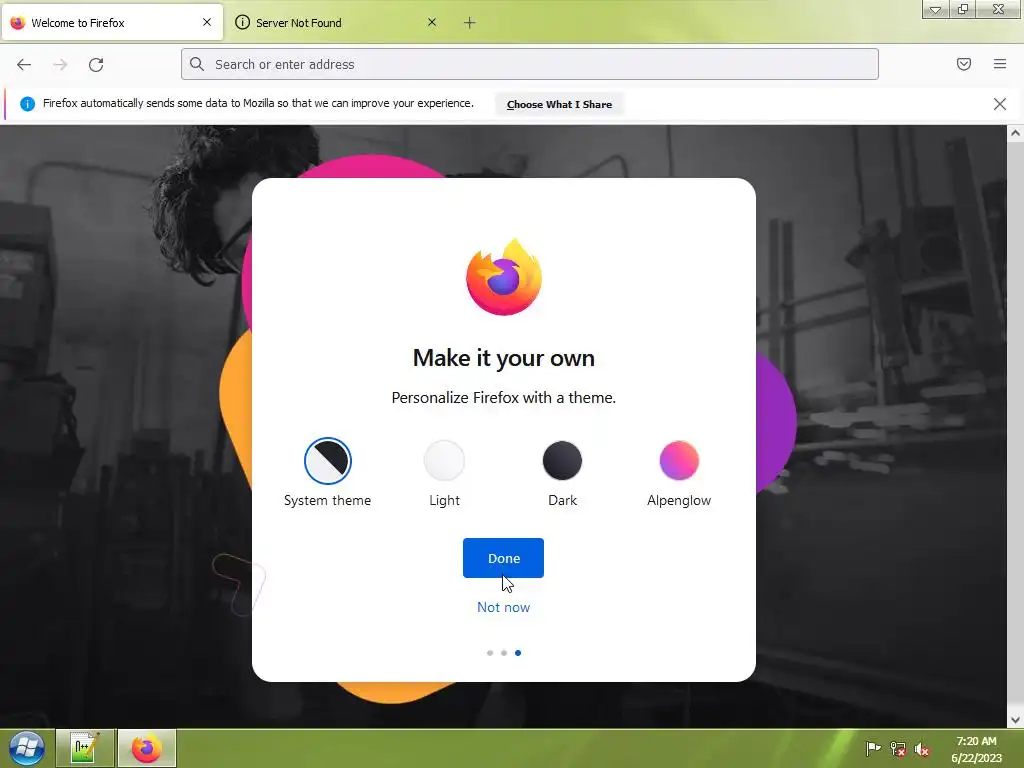Click the scrollbar up arrow
The image size is (1024, 768).
pyautogui.click(x=1015, y=133)
